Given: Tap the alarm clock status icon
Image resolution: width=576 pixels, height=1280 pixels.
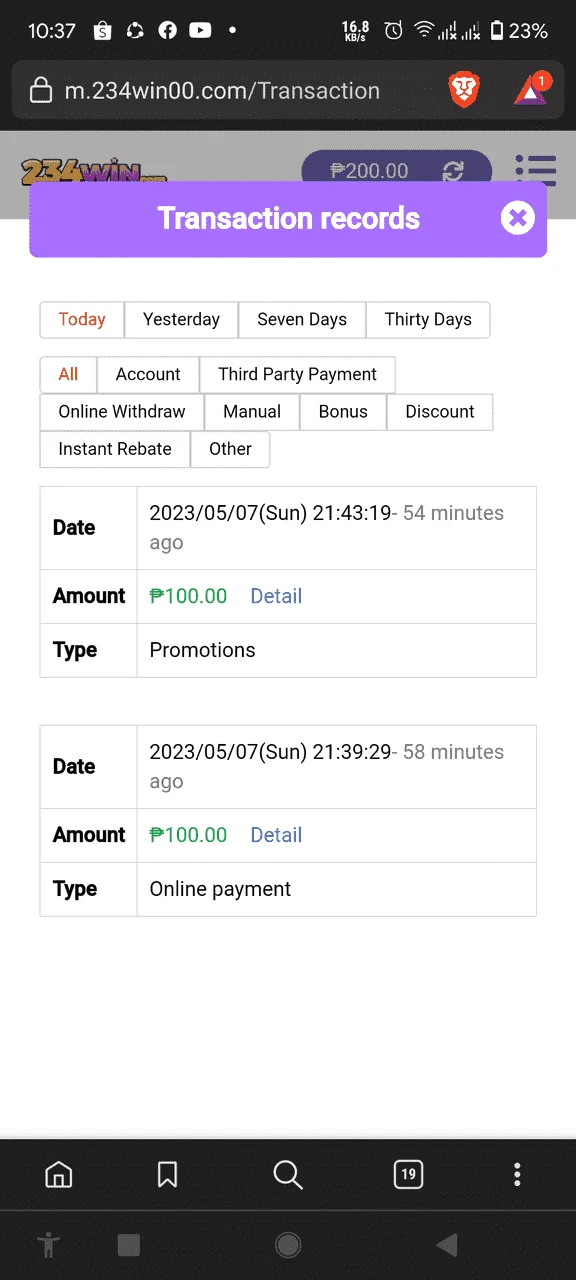Looking at the screenshot, I should click(394, 31).
